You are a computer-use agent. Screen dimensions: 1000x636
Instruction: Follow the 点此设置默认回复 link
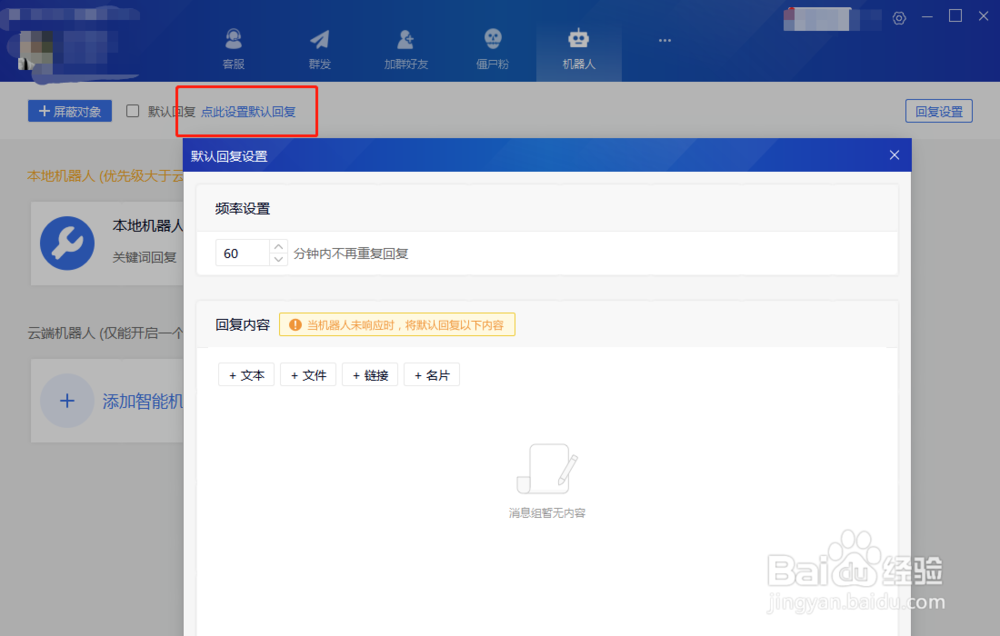[246, 111]
